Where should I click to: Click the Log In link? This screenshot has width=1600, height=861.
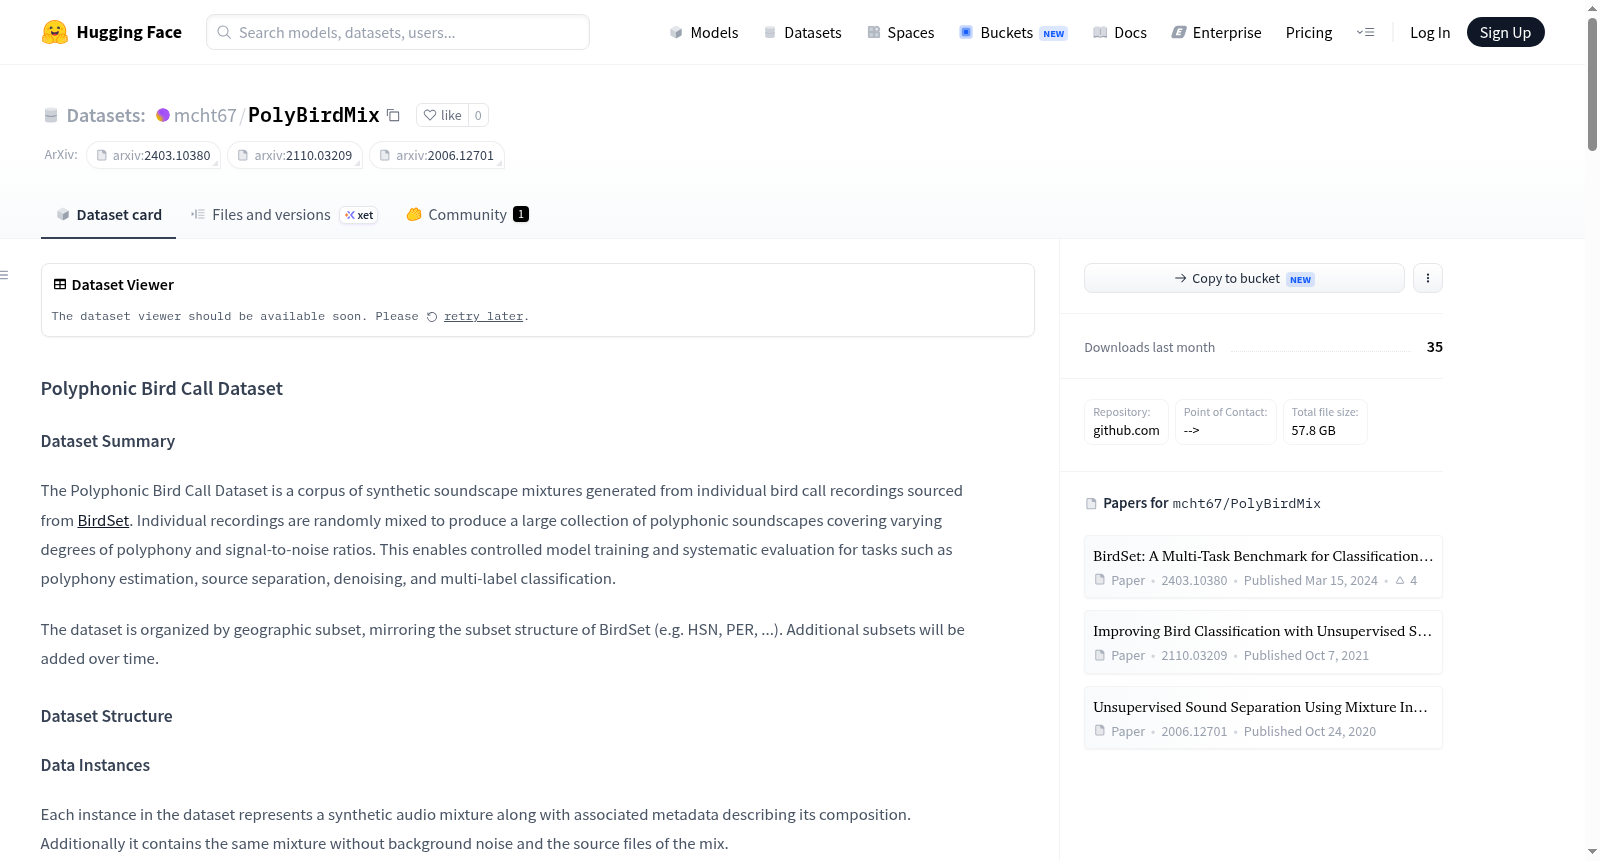coord(1430,32)
